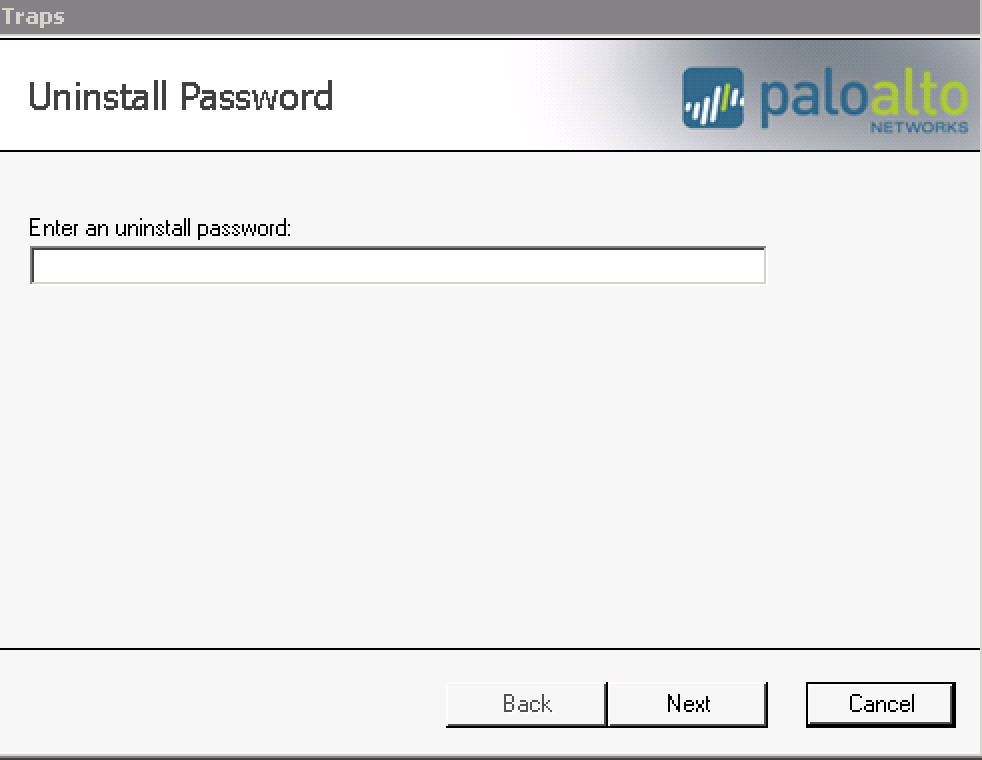
Task: Click the uninstall password text field
Action: [x=398, y=265]
